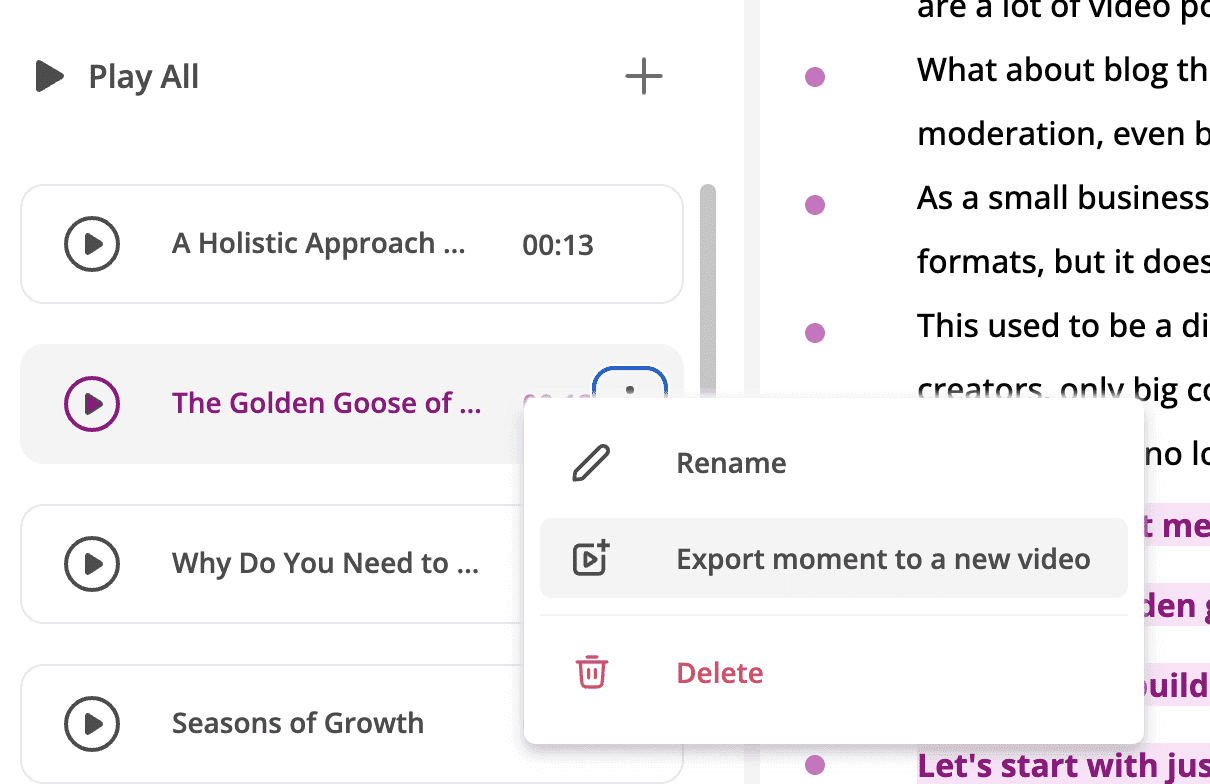Viewport: 1210px width, 784px height.
Task: Close the three-dot options menu button
Action: pyautogui.click(x=630, y=385)
